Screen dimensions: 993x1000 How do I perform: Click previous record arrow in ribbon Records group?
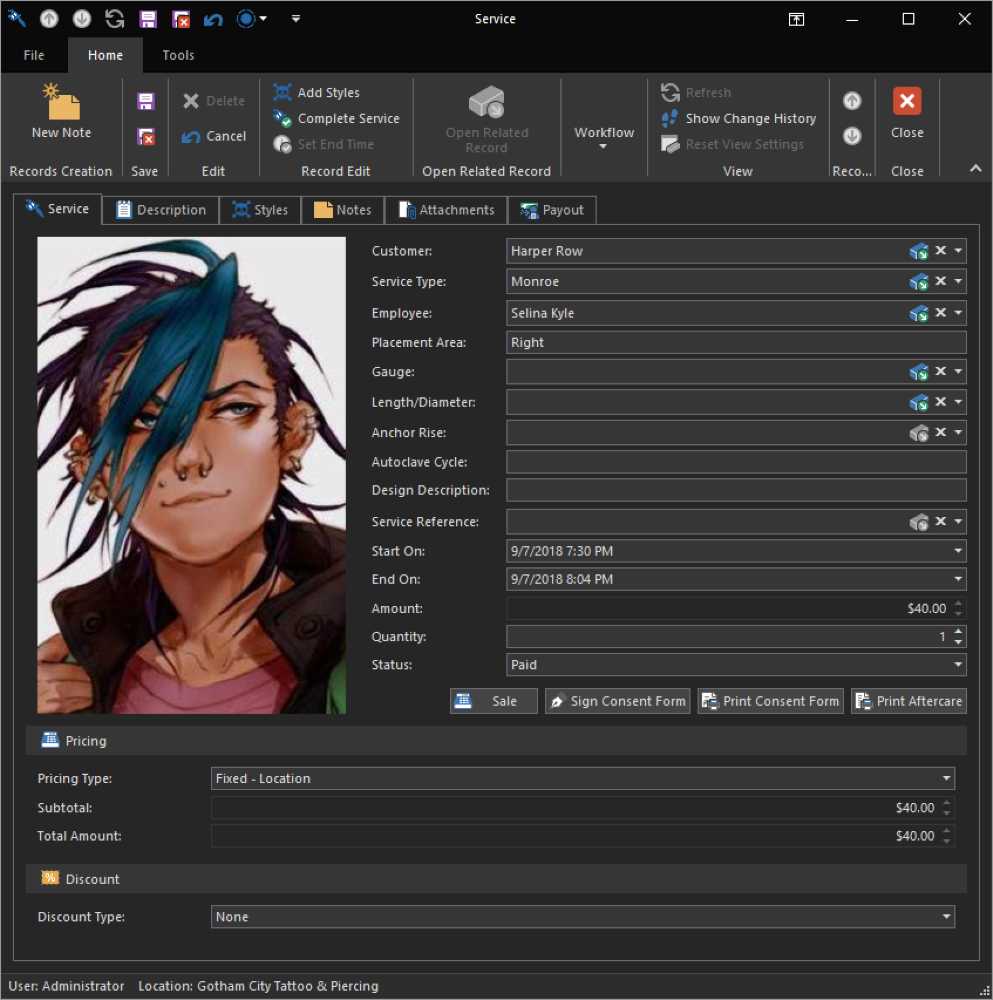852,101
